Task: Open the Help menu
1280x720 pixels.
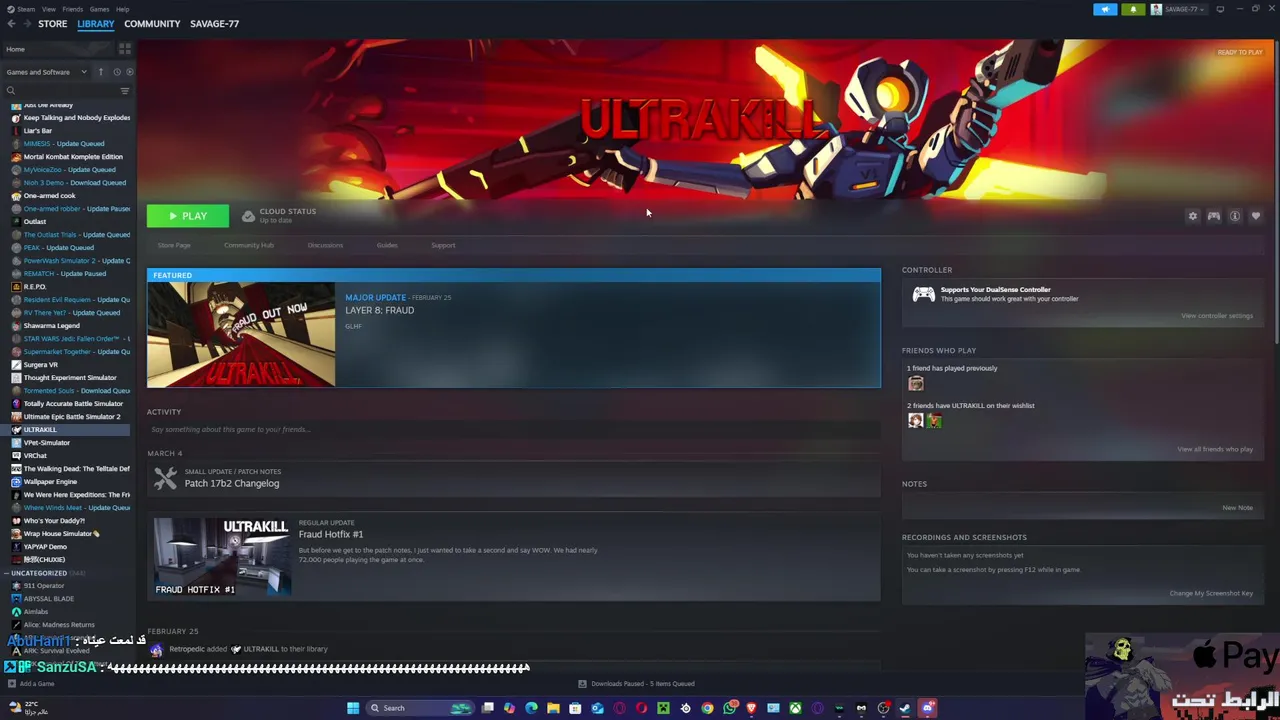Action: [x=122, y=9]
